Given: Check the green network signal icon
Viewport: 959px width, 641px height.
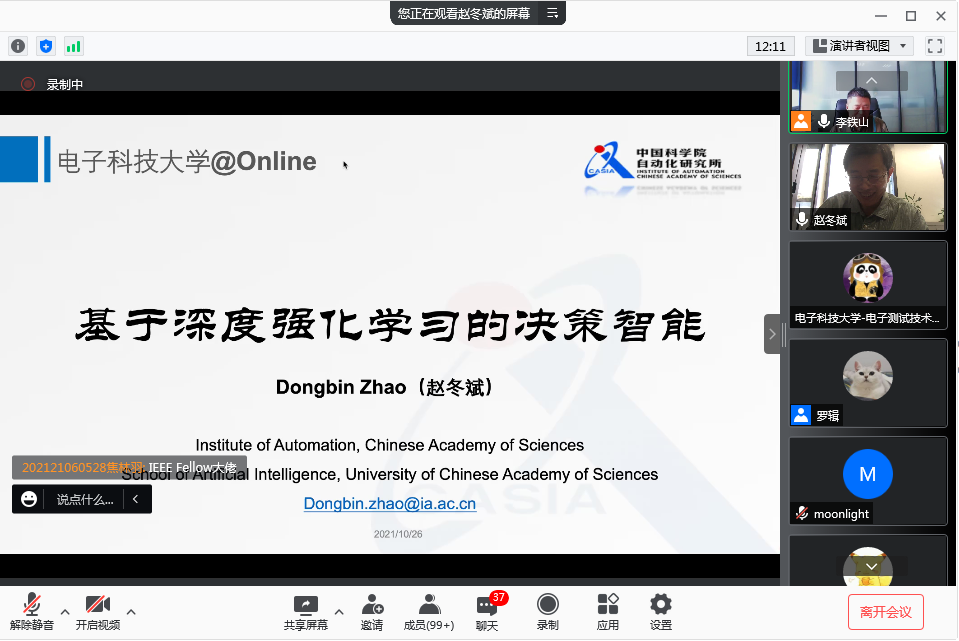Looking at the screenshot, I should click(73, 46).
